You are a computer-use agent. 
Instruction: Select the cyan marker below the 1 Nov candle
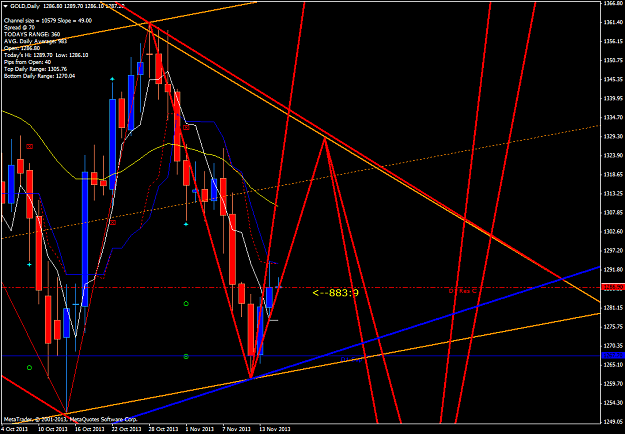[186, 224]
